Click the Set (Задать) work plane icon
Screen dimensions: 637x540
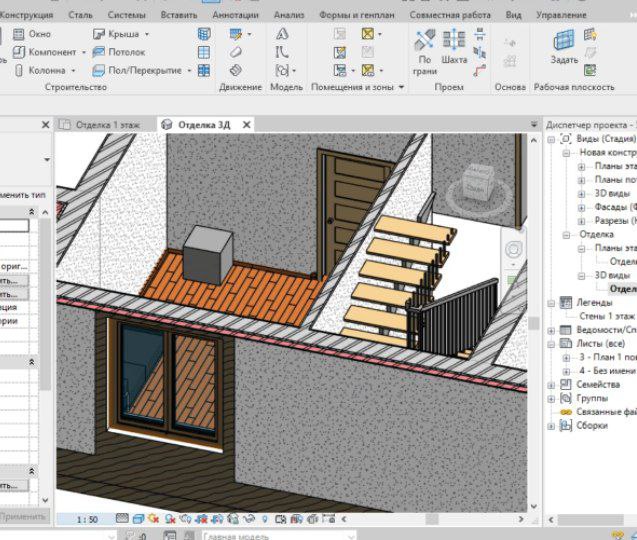[x=564, y=45]
